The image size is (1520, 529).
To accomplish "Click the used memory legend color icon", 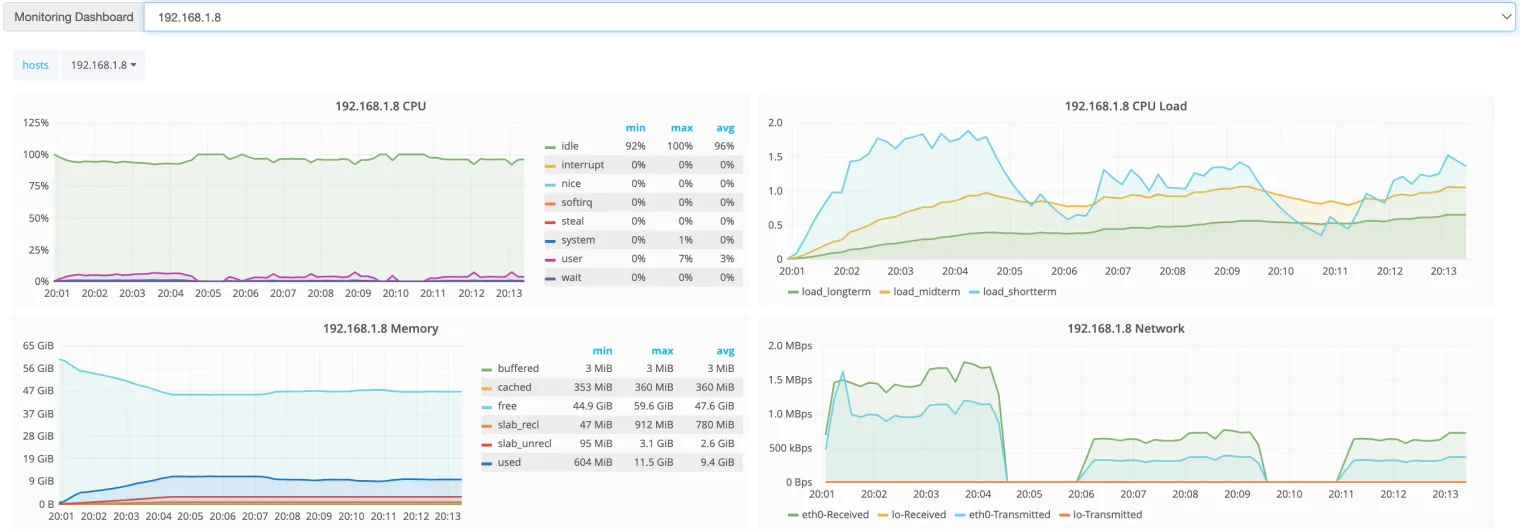I will (x=487, y=462).
